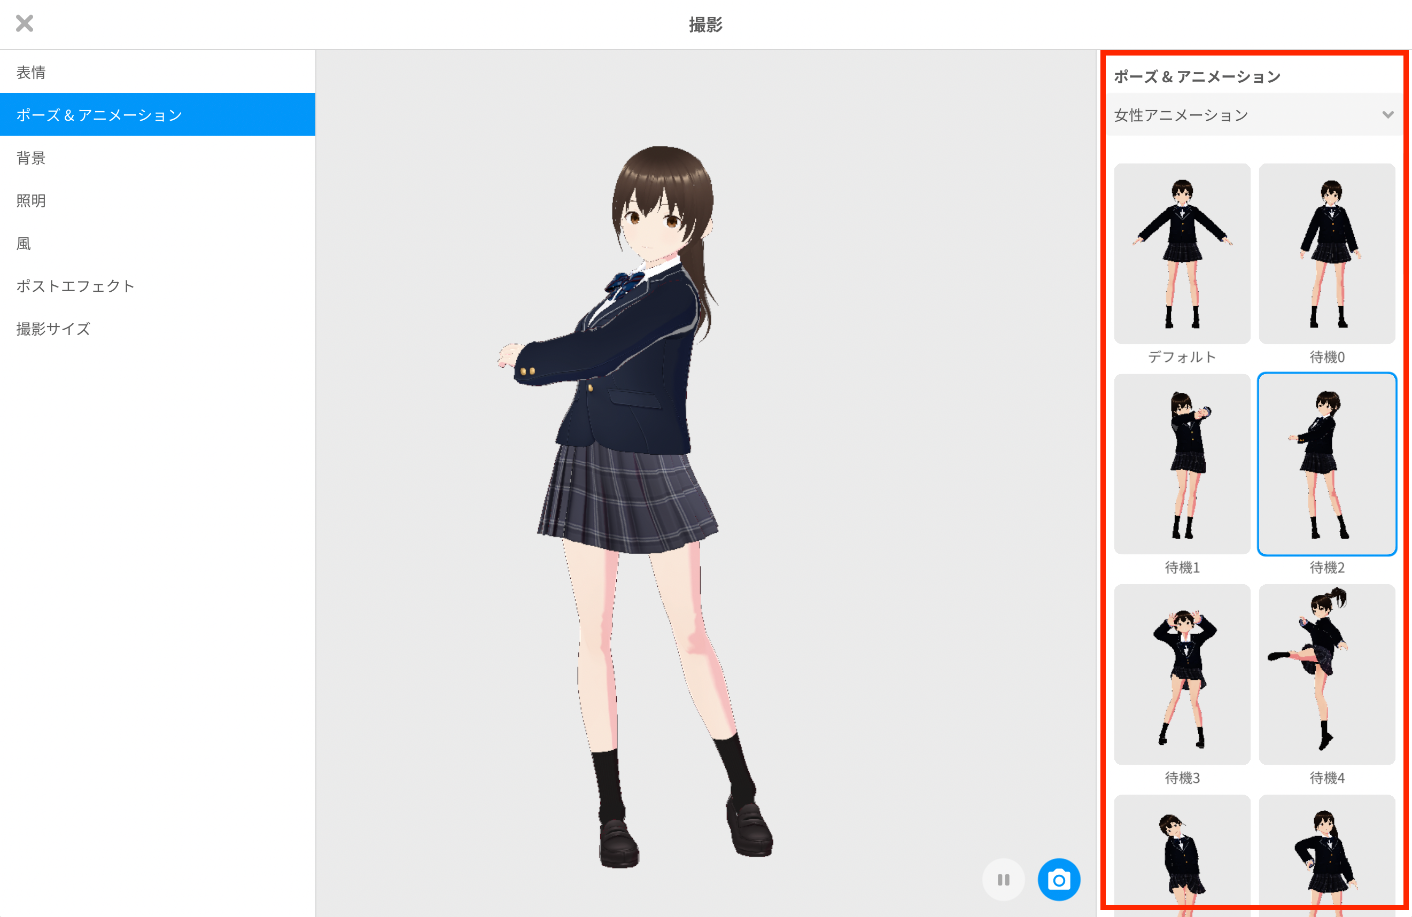
Task: Close the 撮影 screen with the X icon
Action: click(x=25, y=23)
